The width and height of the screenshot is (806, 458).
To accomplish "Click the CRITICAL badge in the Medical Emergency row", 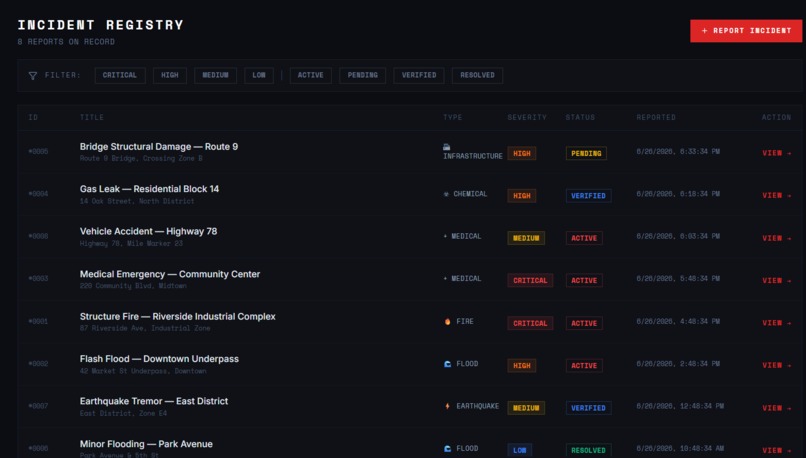I will tap(530, 281).
